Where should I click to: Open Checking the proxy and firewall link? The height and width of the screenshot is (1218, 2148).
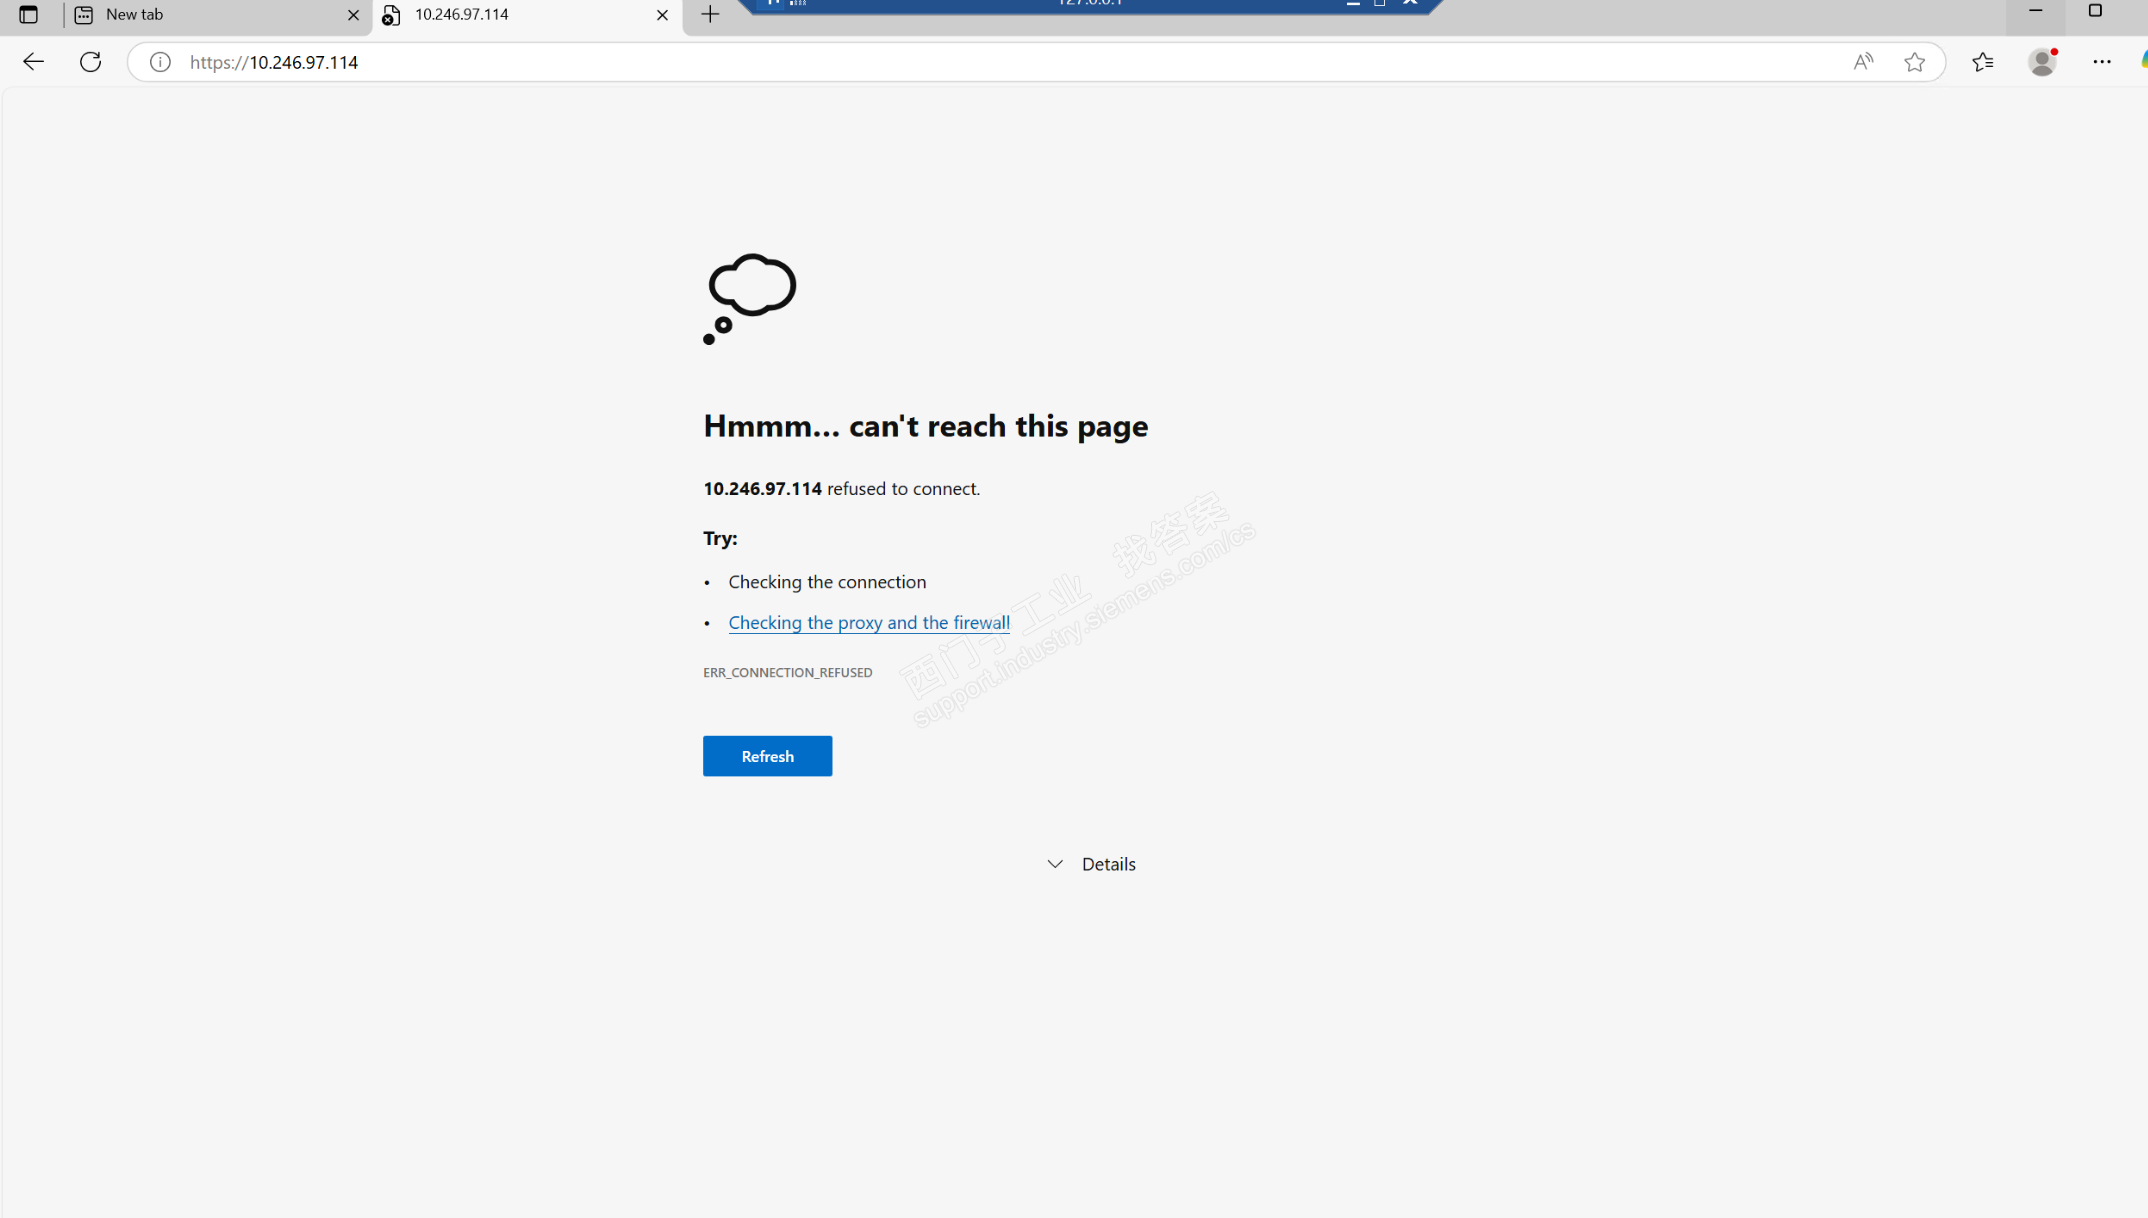click(868, 622)
